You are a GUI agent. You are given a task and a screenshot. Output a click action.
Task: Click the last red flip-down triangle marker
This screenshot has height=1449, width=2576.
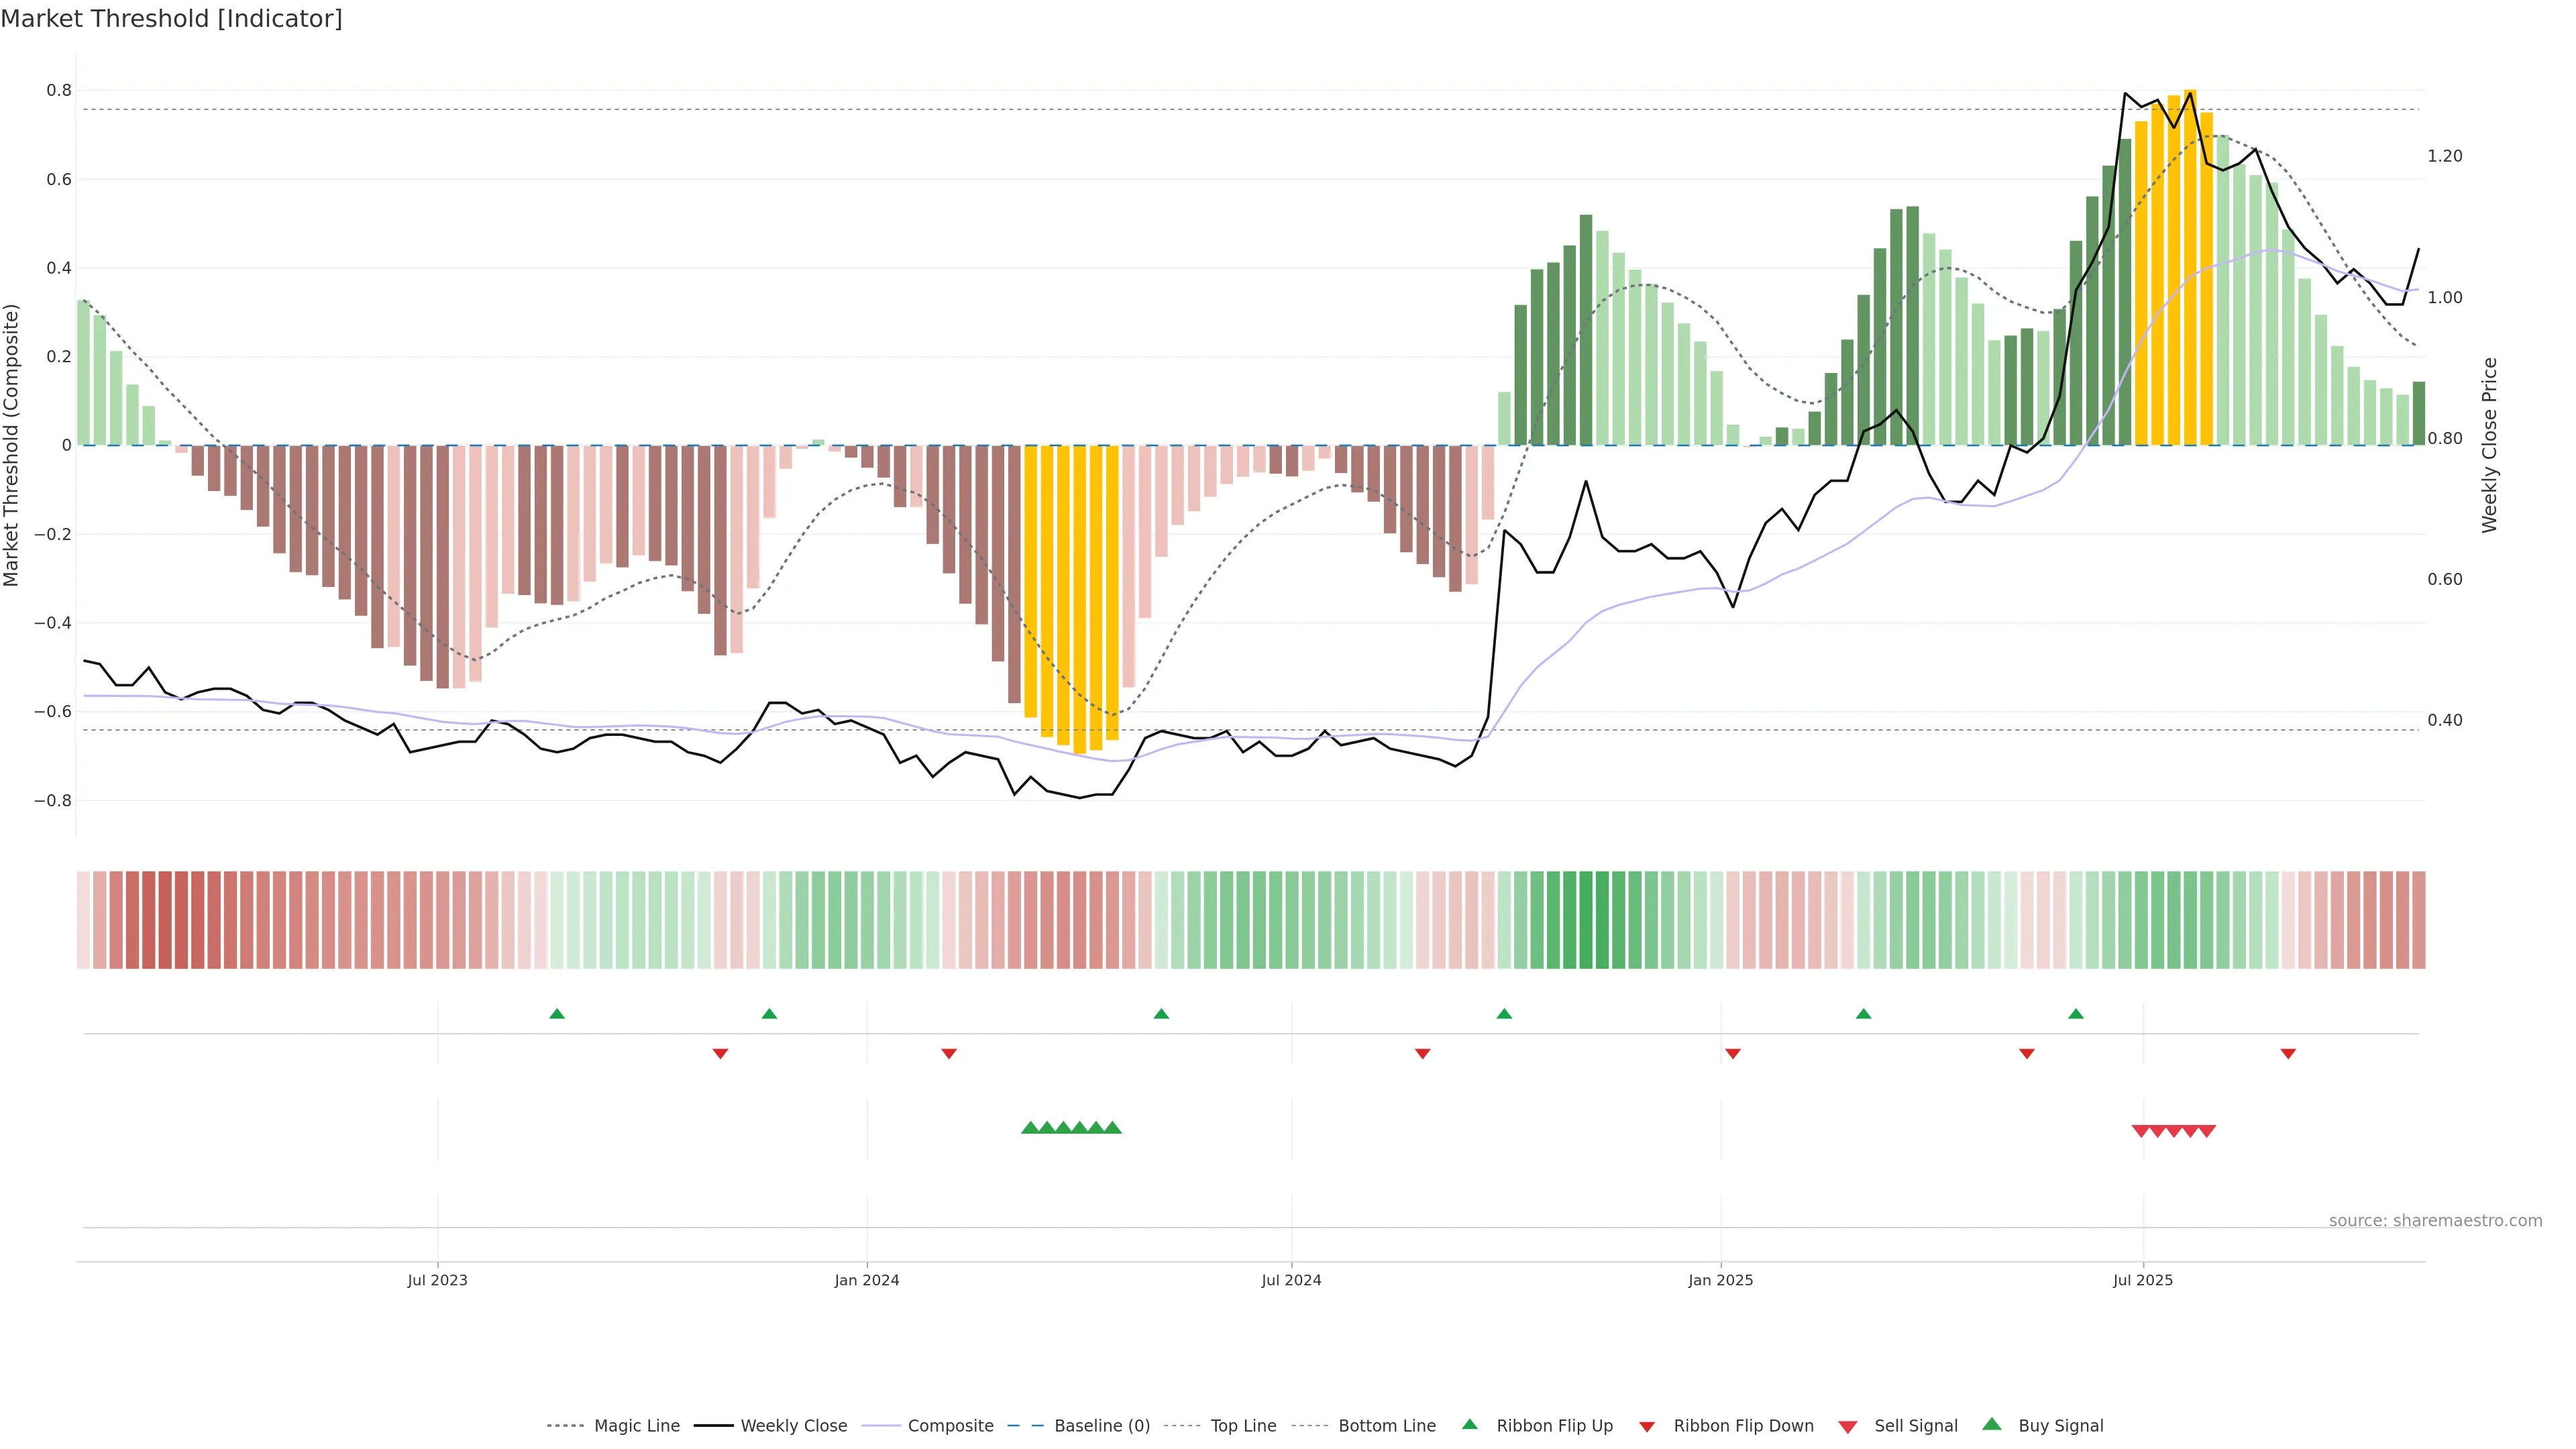pos(2288,1053)
